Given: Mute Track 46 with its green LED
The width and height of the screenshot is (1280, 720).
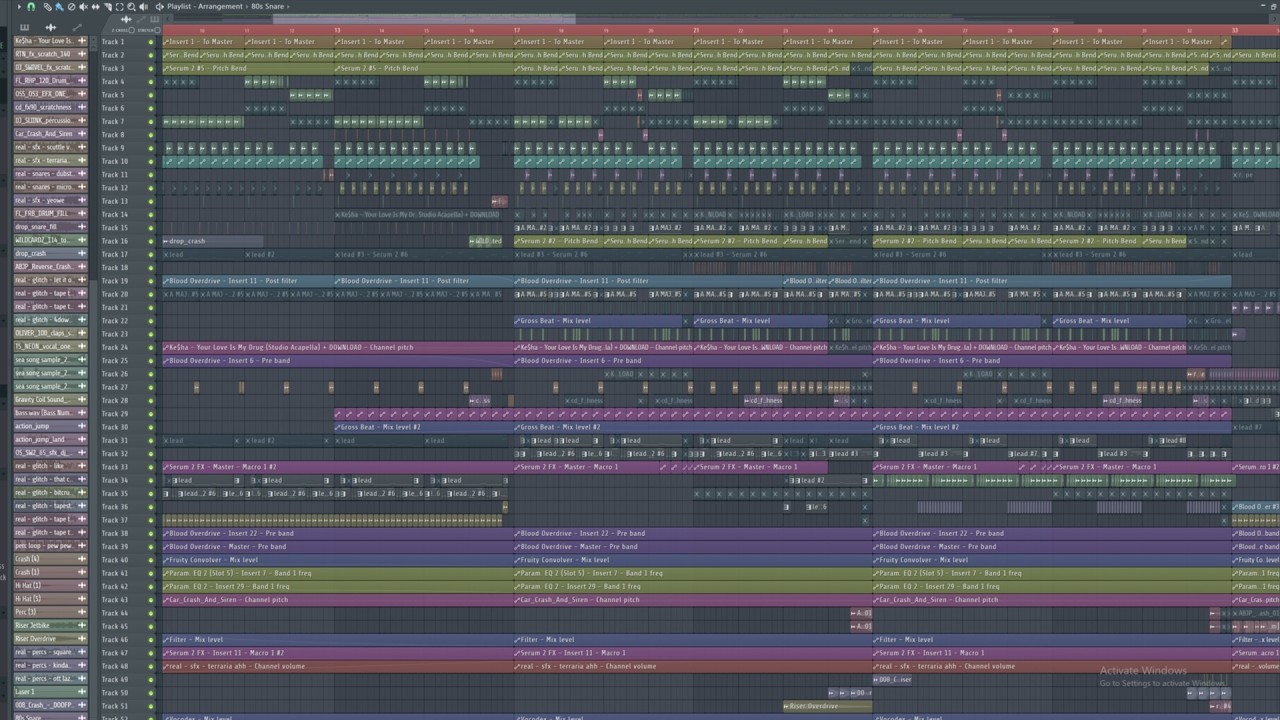Looking at the screenshot, I should coord(152,640).
